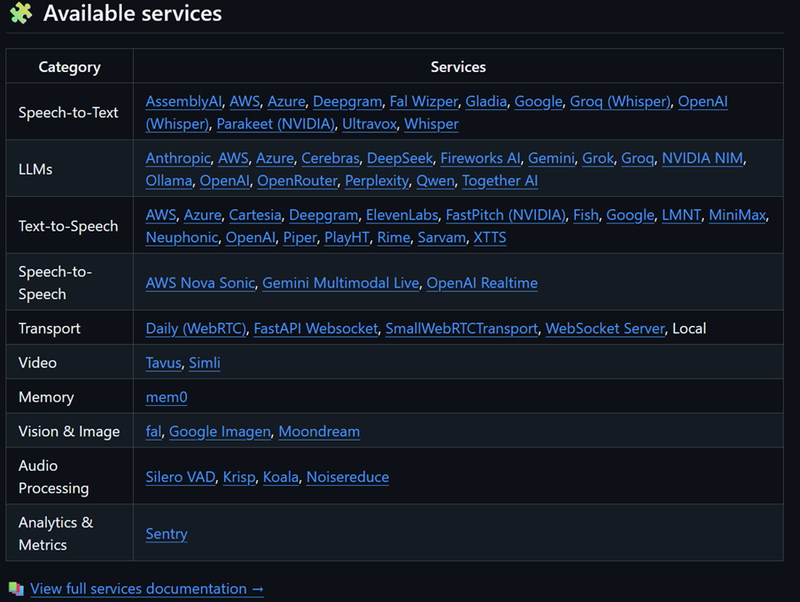Open the Groq link in the LLMs row

click(637, 158)
